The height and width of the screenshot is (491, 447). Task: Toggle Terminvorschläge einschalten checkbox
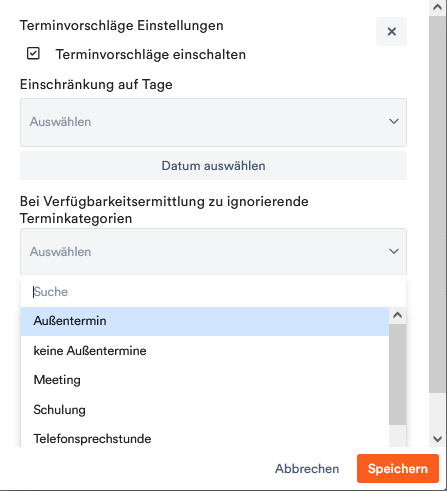(33, 54)
